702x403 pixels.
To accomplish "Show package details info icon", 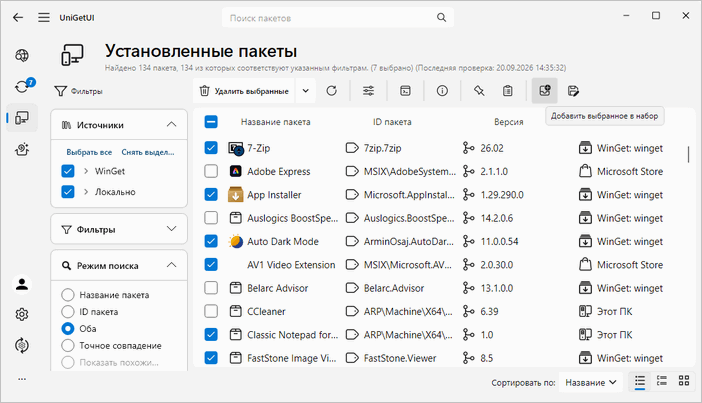I will coord(442,91).
